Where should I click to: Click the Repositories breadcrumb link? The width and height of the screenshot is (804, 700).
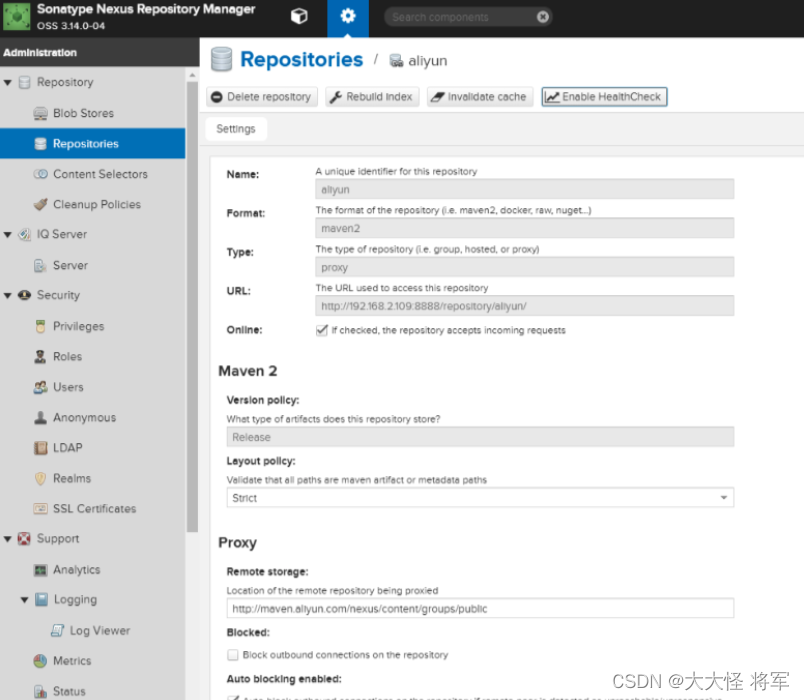302,59
